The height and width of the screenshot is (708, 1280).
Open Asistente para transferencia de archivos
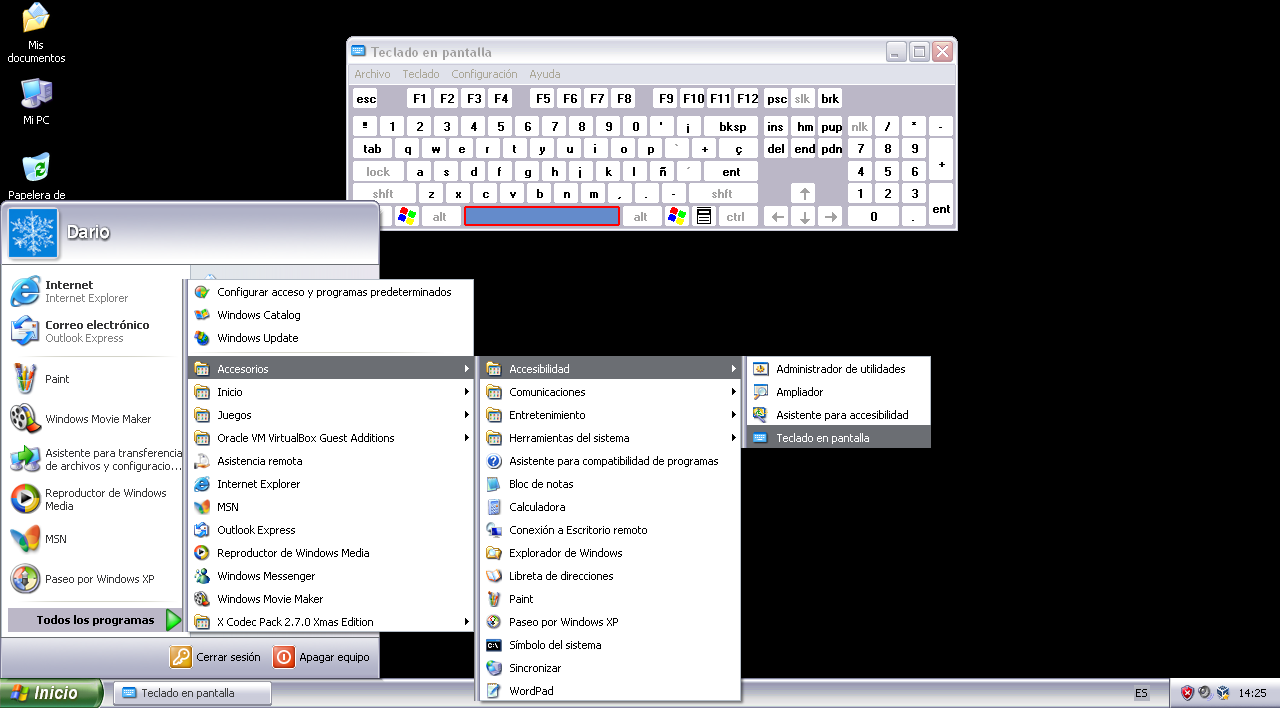[x=94, y=459]
